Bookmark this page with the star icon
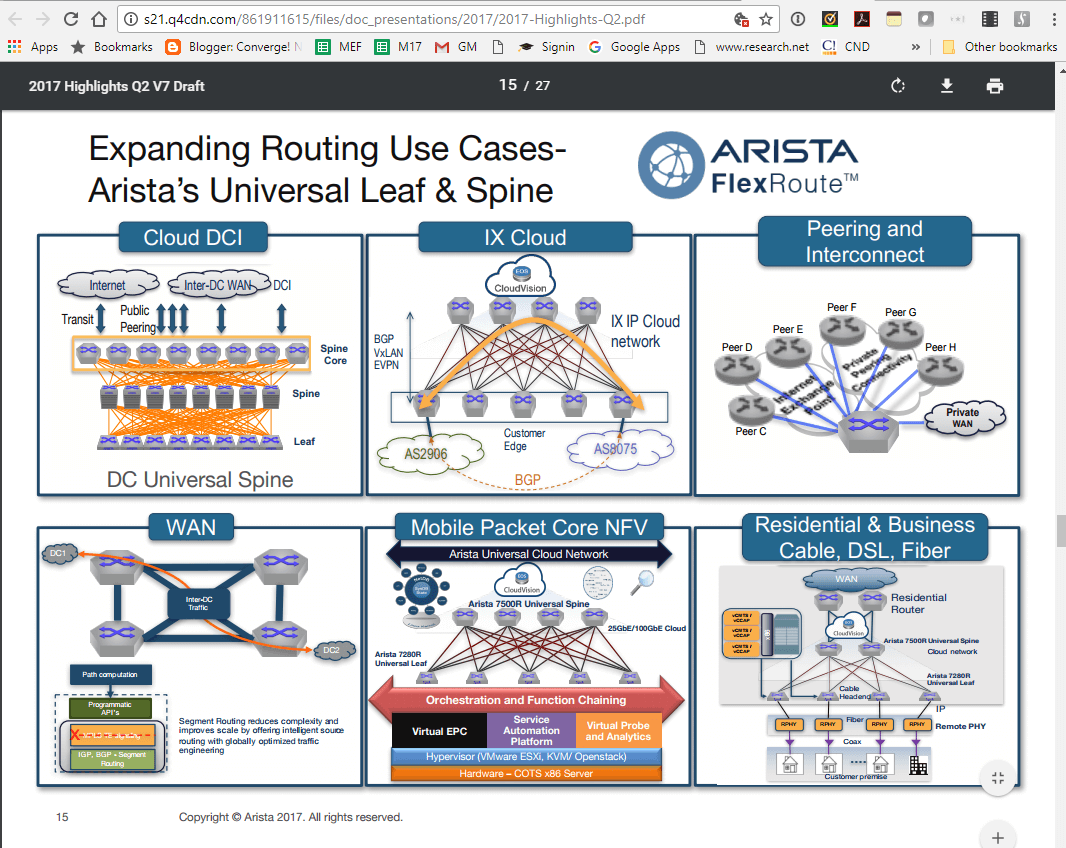 click(766, 19)
